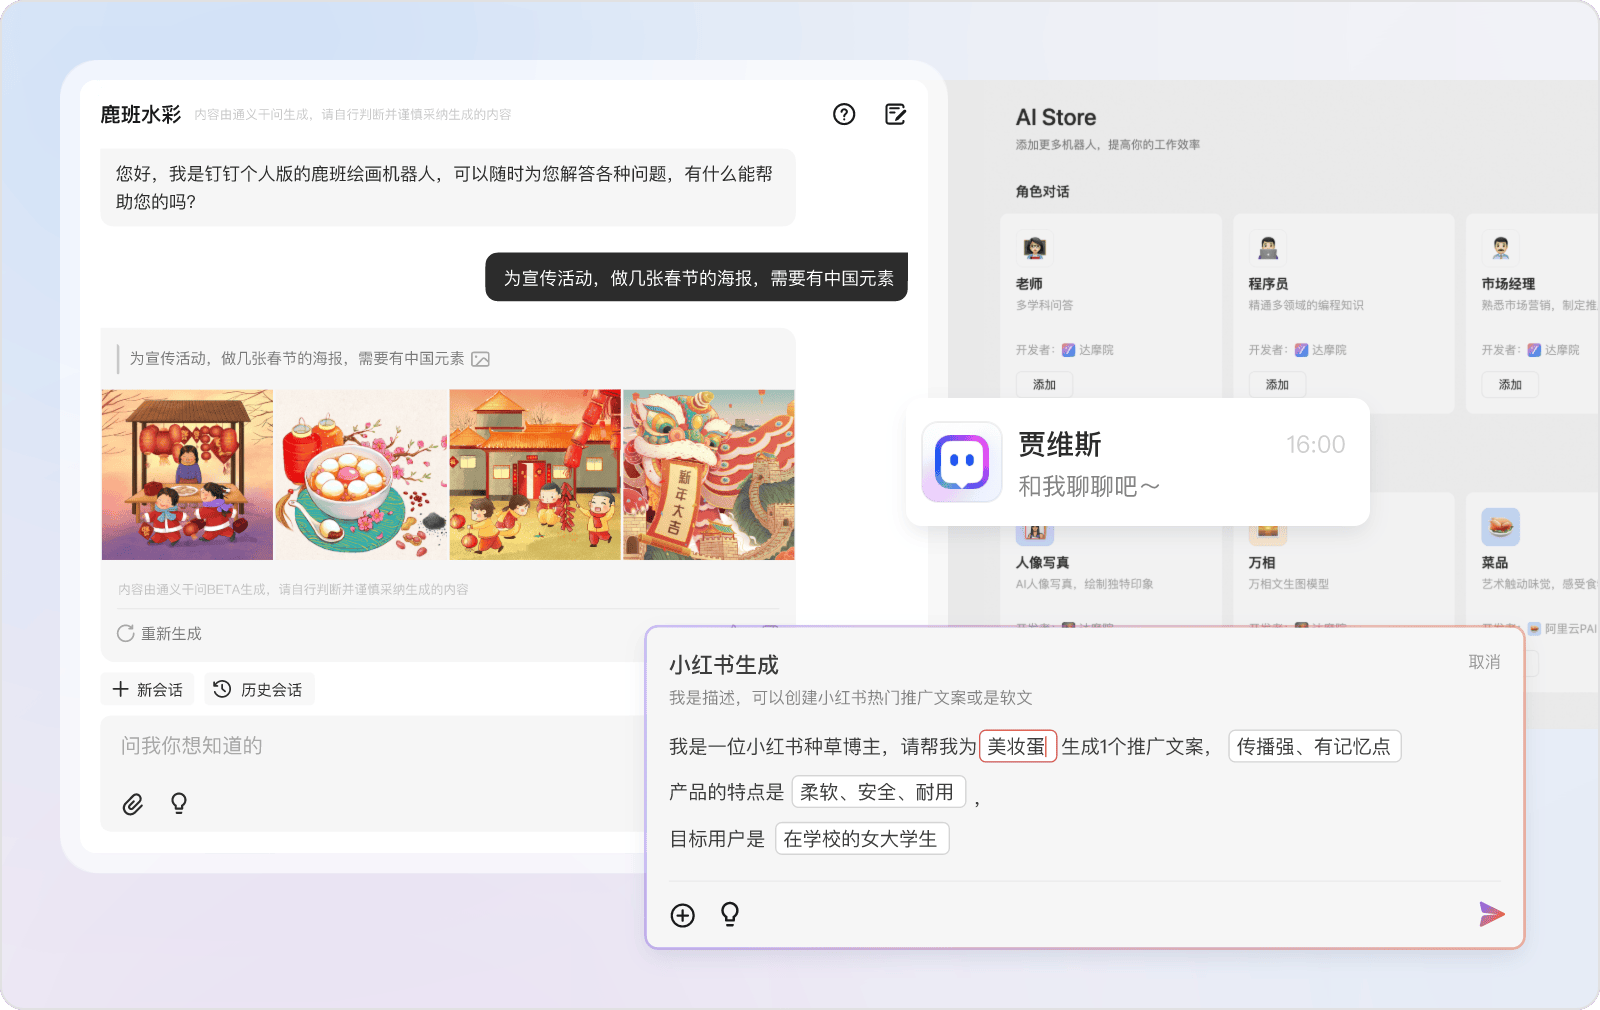Send the prompt with the paper plane icon
Screen dimensions: 1600x1010
pyautogui.click(x=1491, y=914)
